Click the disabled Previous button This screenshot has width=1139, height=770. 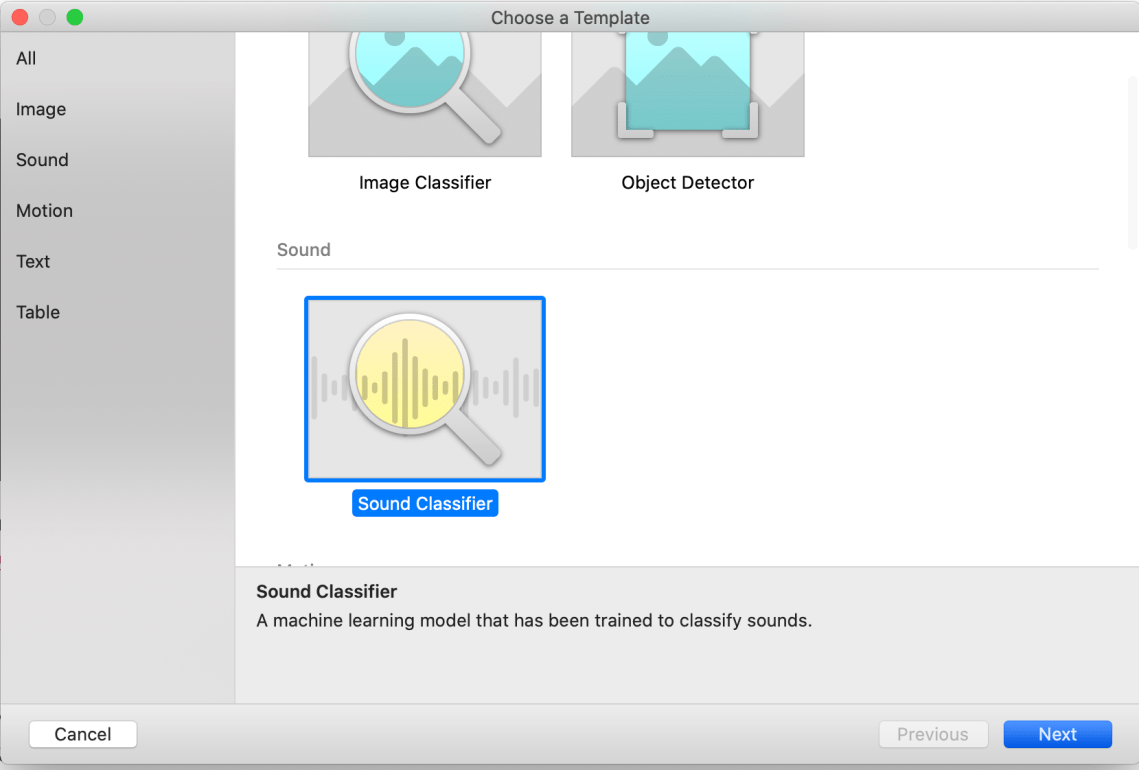click(x=933, y=734)
